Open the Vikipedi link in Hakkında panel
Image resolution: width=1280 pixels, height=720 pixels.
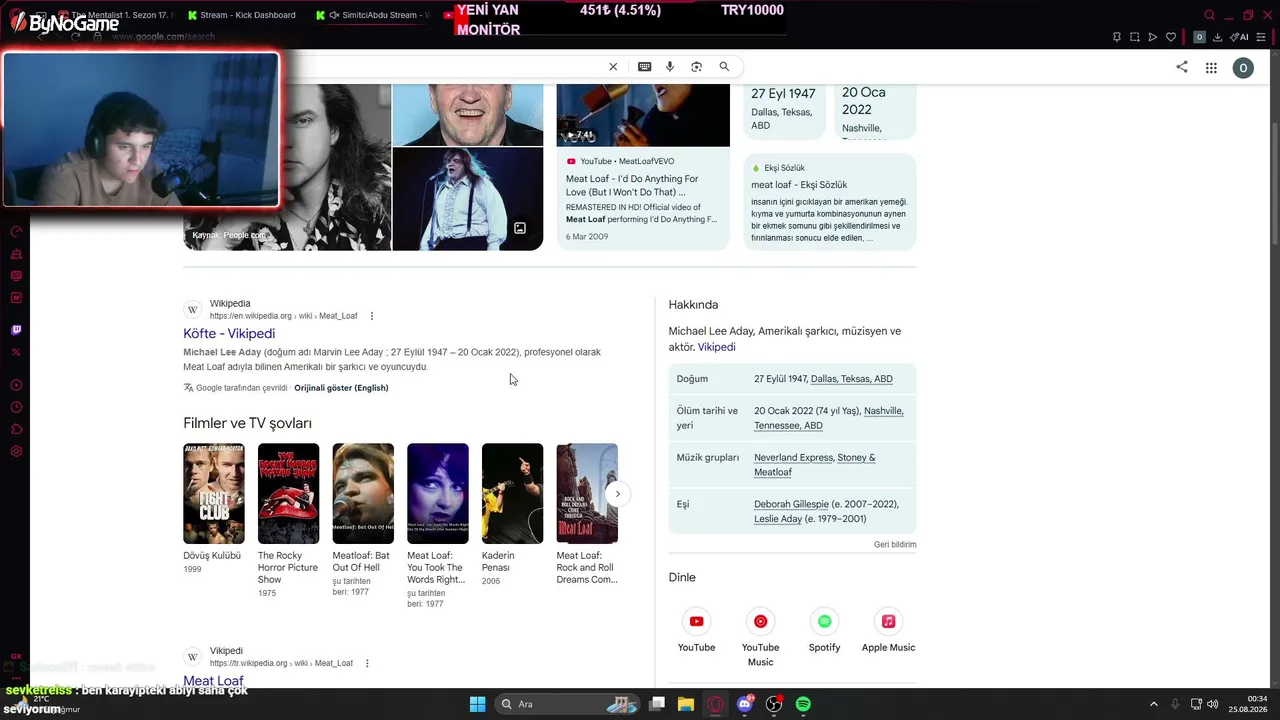pyautogui.click(x=716, y=347)
